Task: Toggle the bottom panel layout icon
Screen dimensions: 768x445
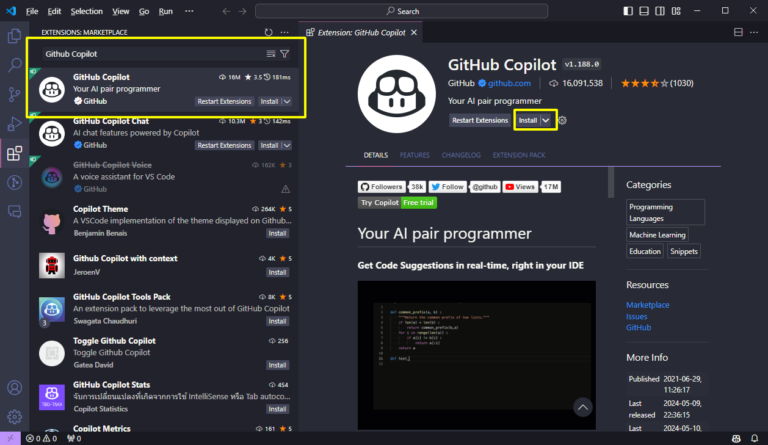Action: (x=644, y=11)
